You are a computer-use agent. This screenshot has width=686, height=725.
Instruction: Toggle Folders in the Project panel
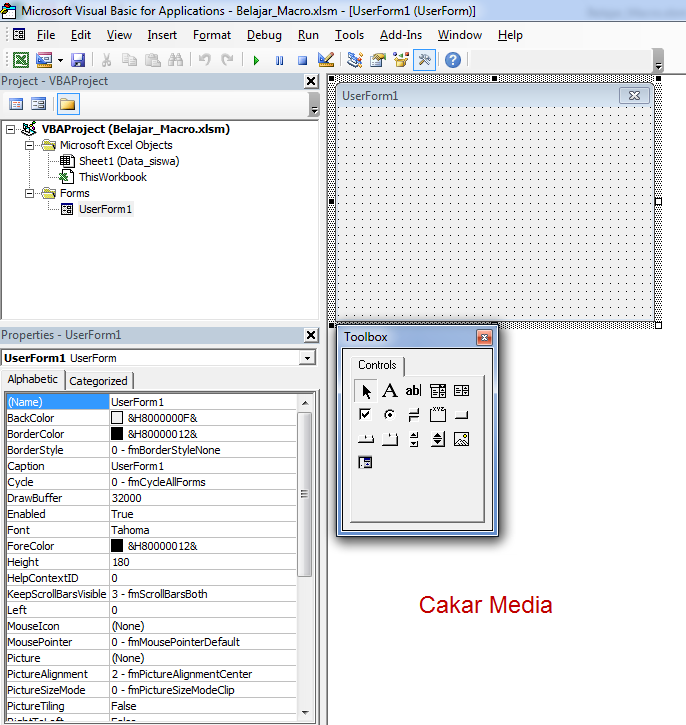point(68,104)
